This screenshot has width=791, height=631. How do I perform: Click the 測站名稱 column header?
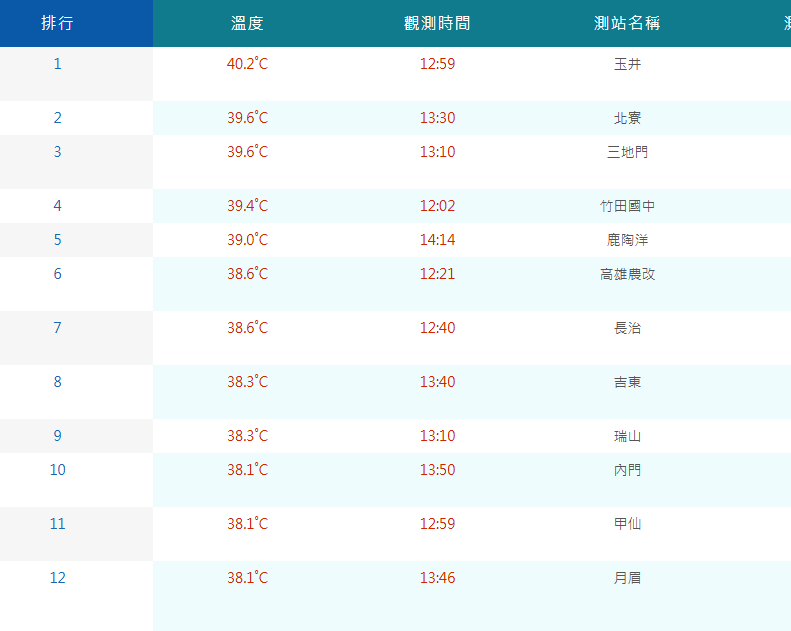[627, 23]
